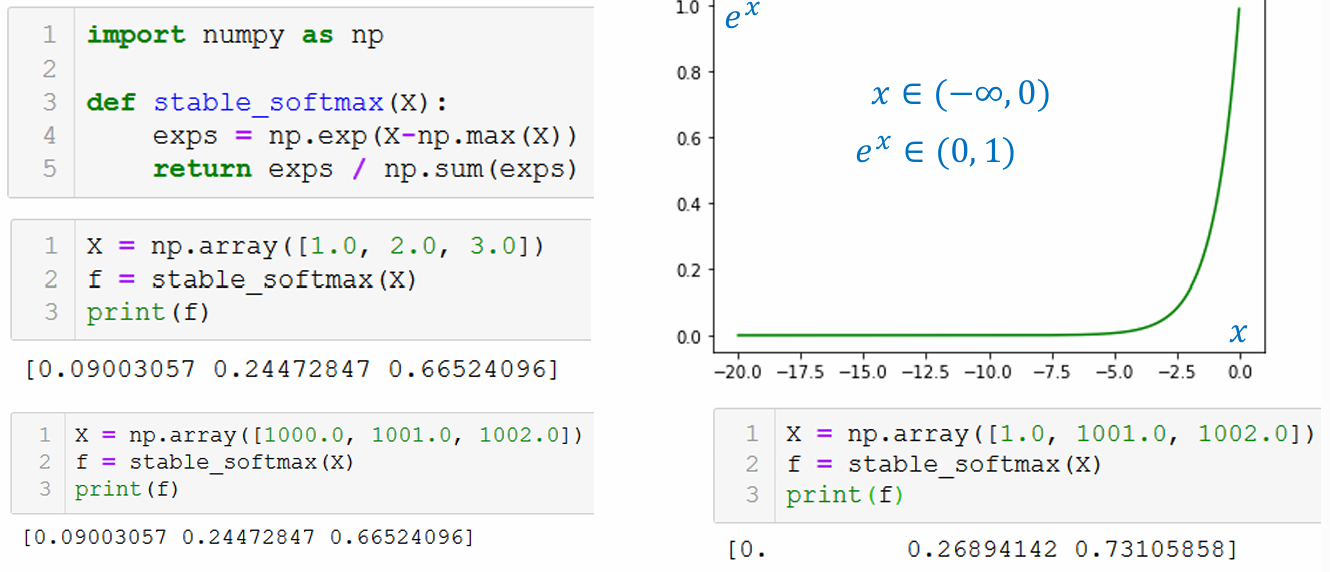Screen dimensions: 1330x572
Task: Click the 'import numpy as np' code line
Action: [x=235, y=35]
